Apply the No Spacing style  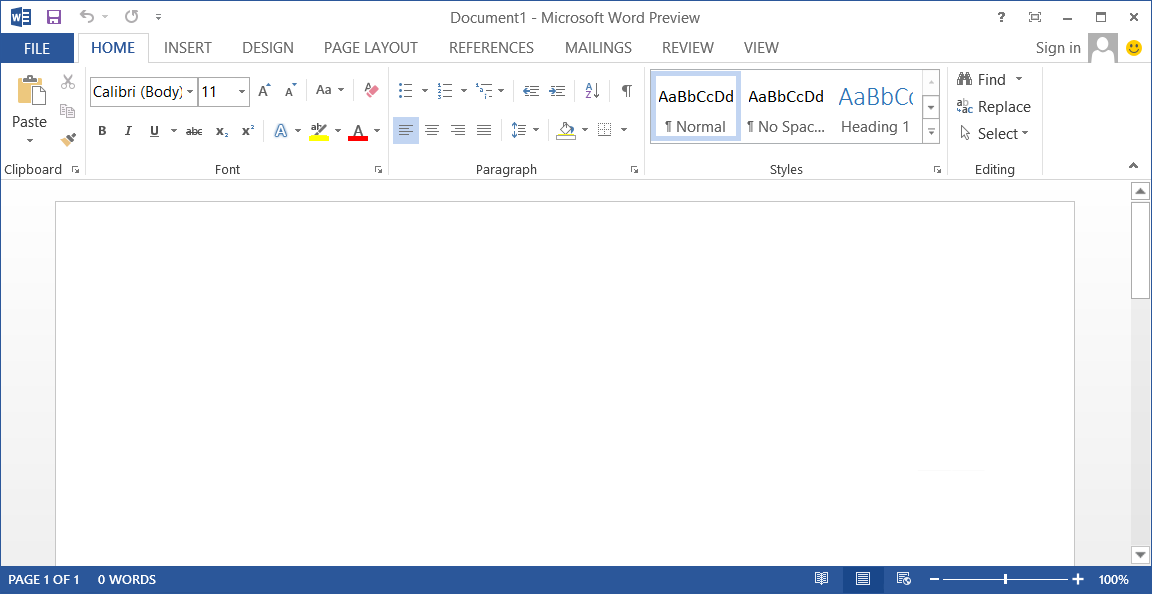786,106
